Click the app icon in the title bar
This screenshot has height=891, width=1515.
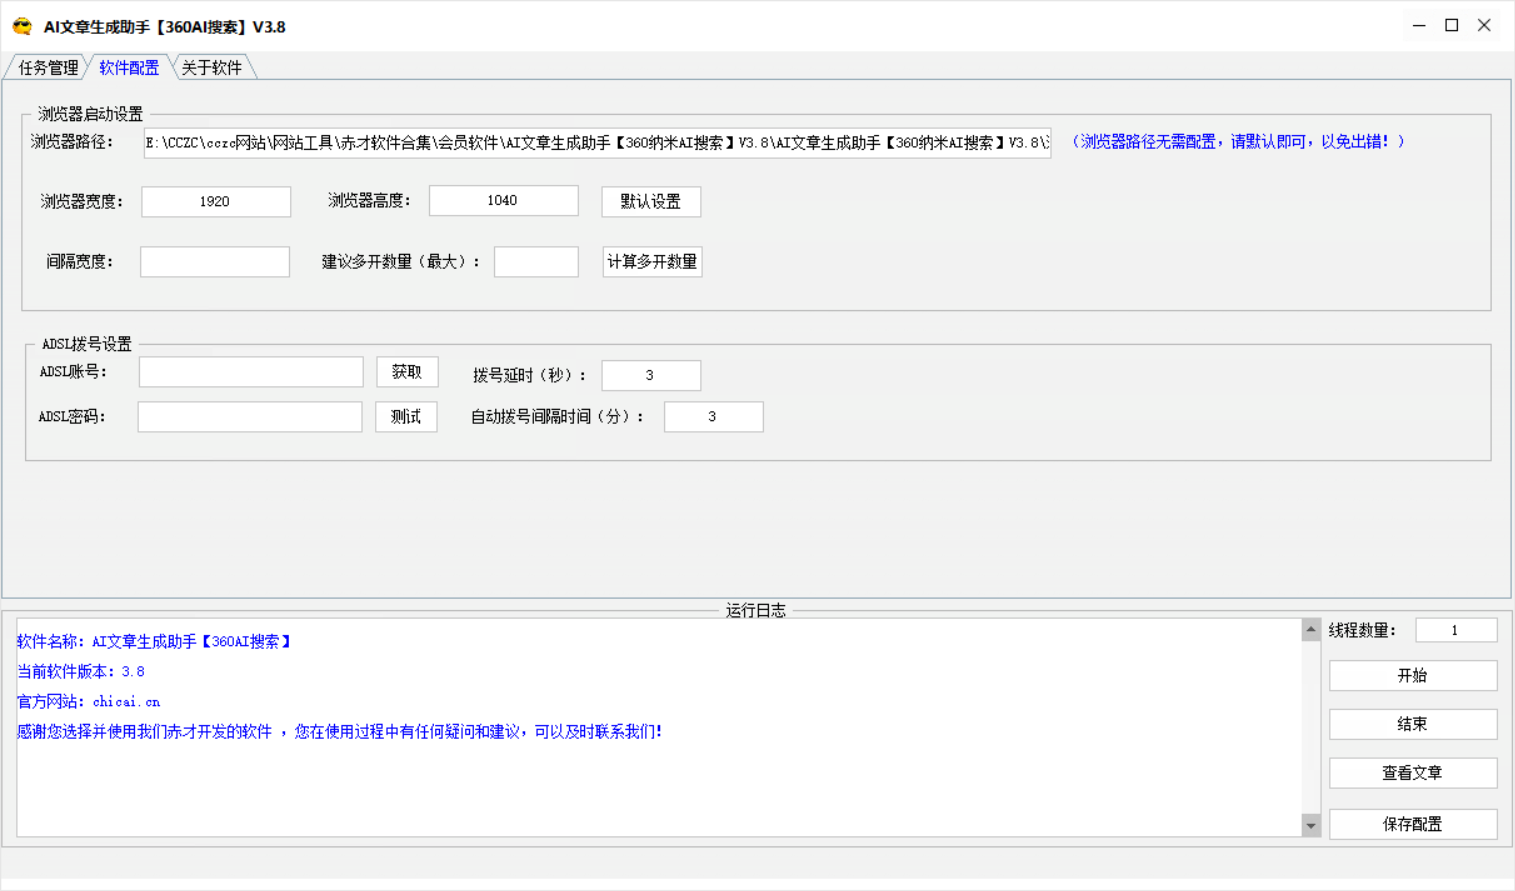tap(22, 27)
